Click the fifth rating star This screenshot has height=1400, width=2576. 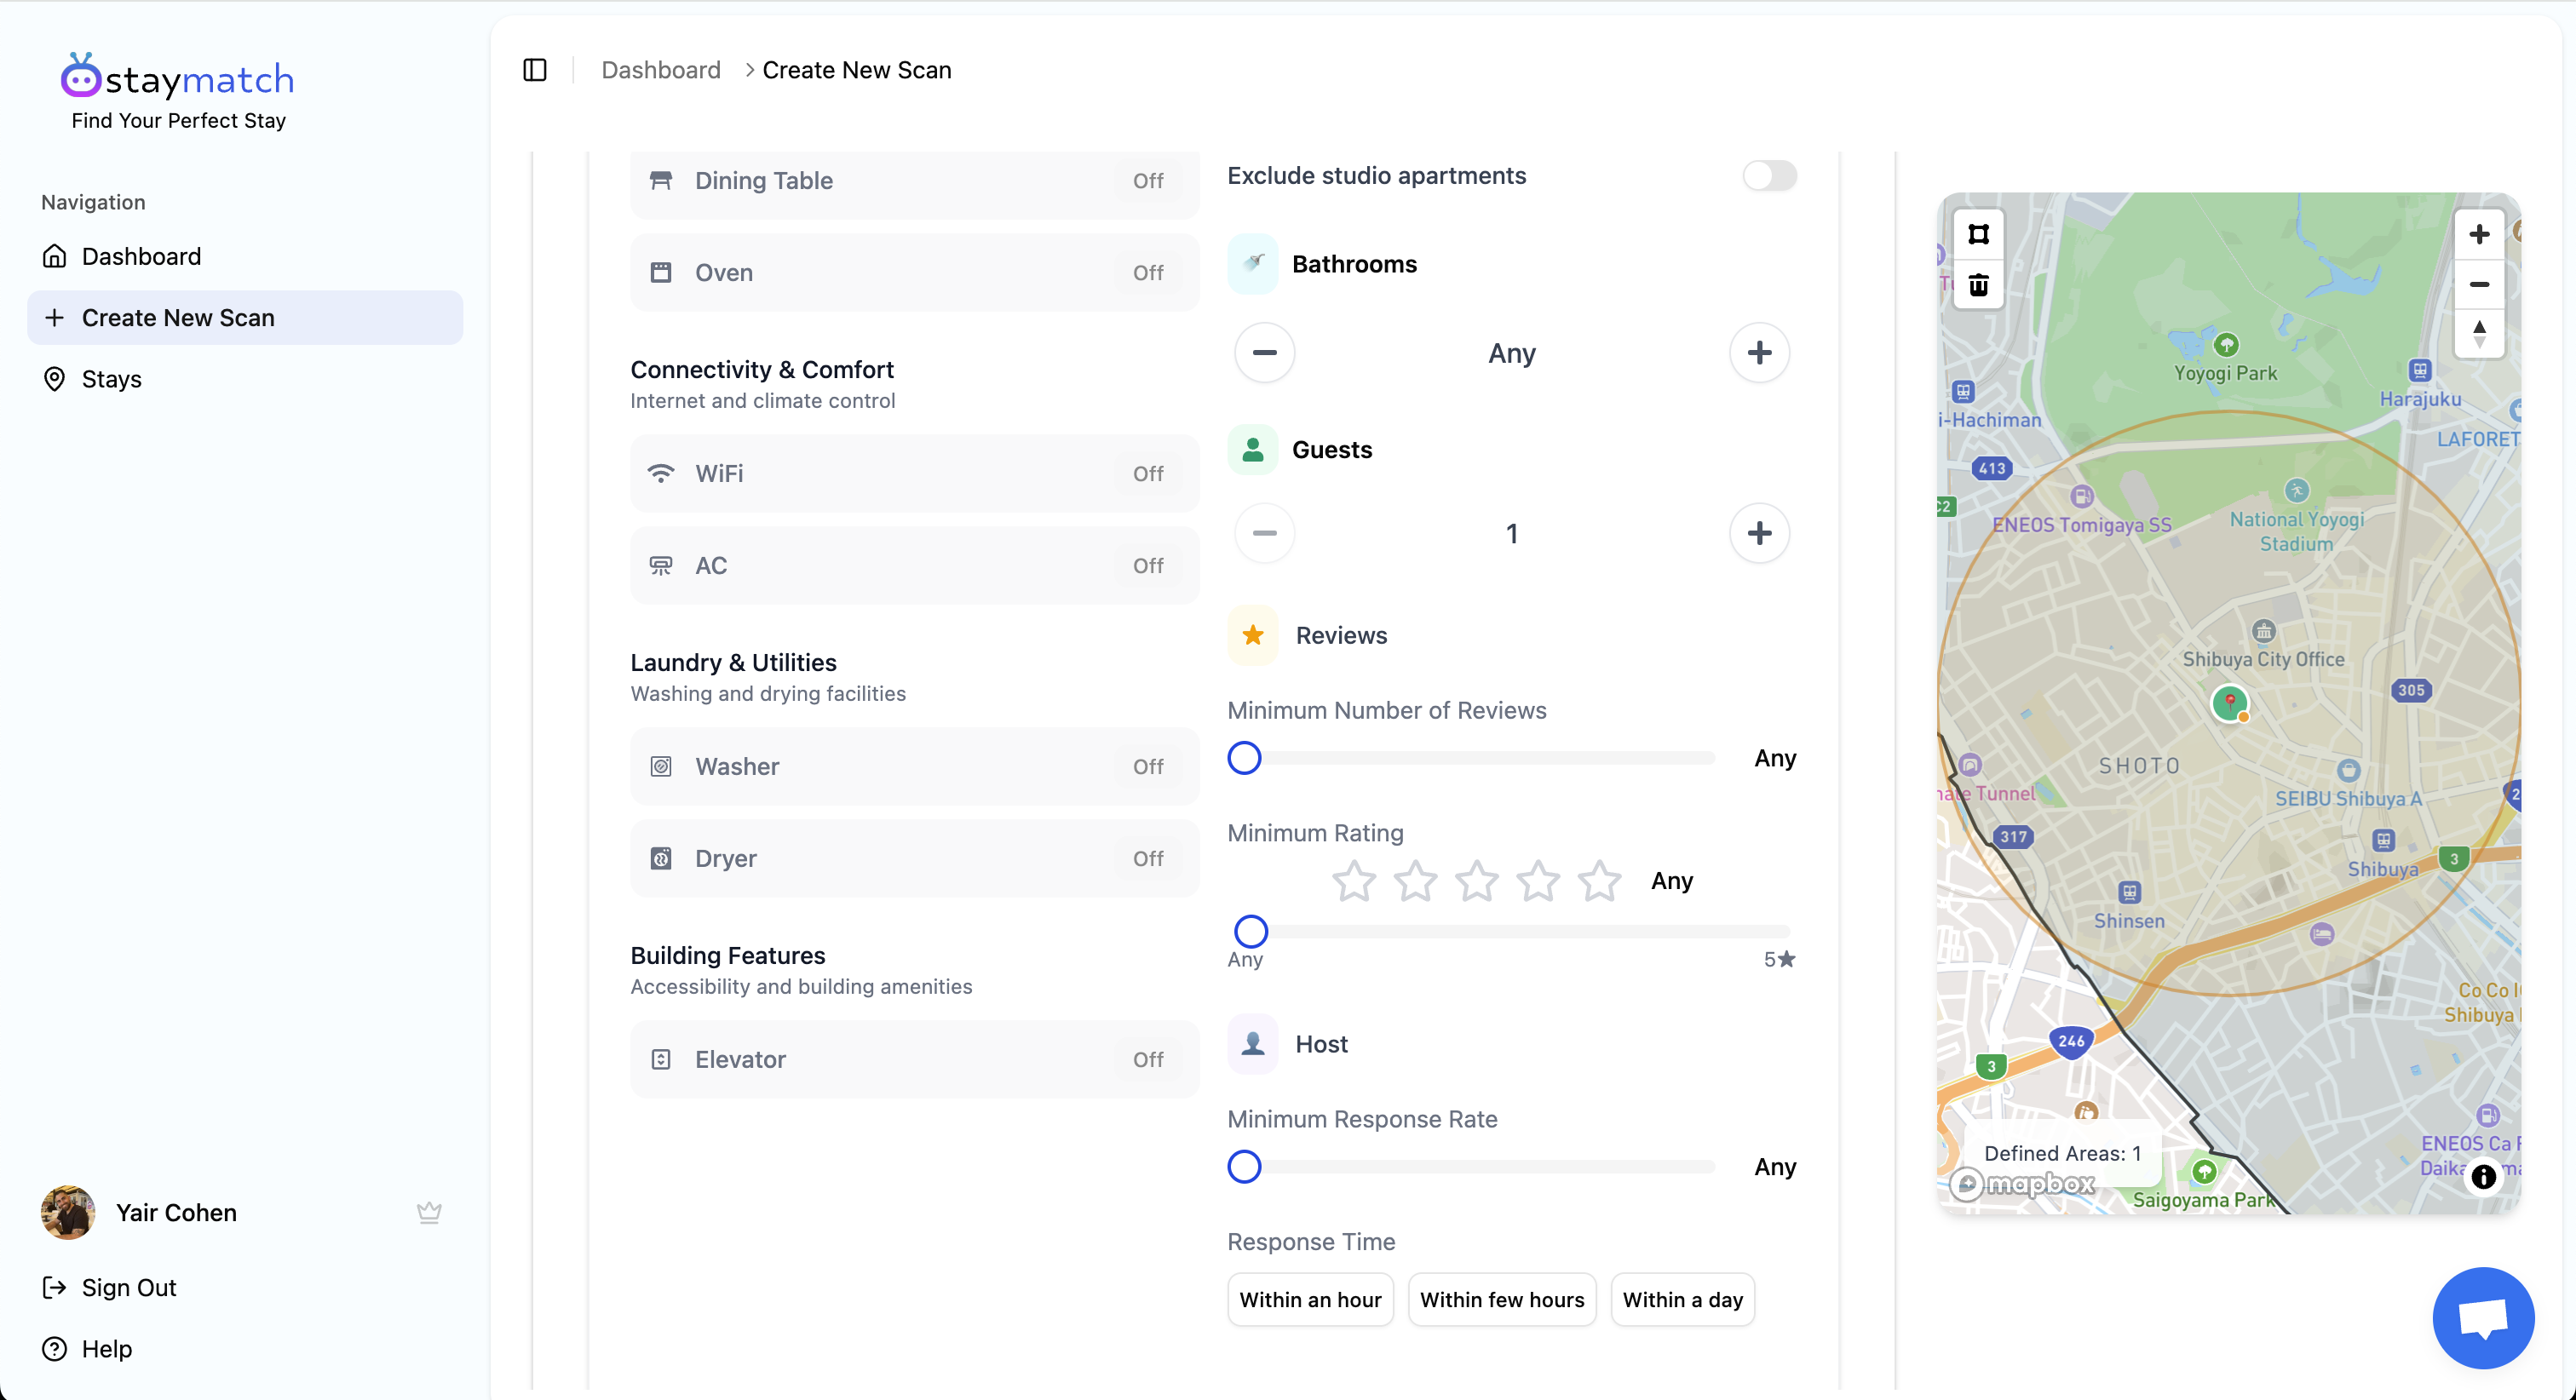[1599, 881]
